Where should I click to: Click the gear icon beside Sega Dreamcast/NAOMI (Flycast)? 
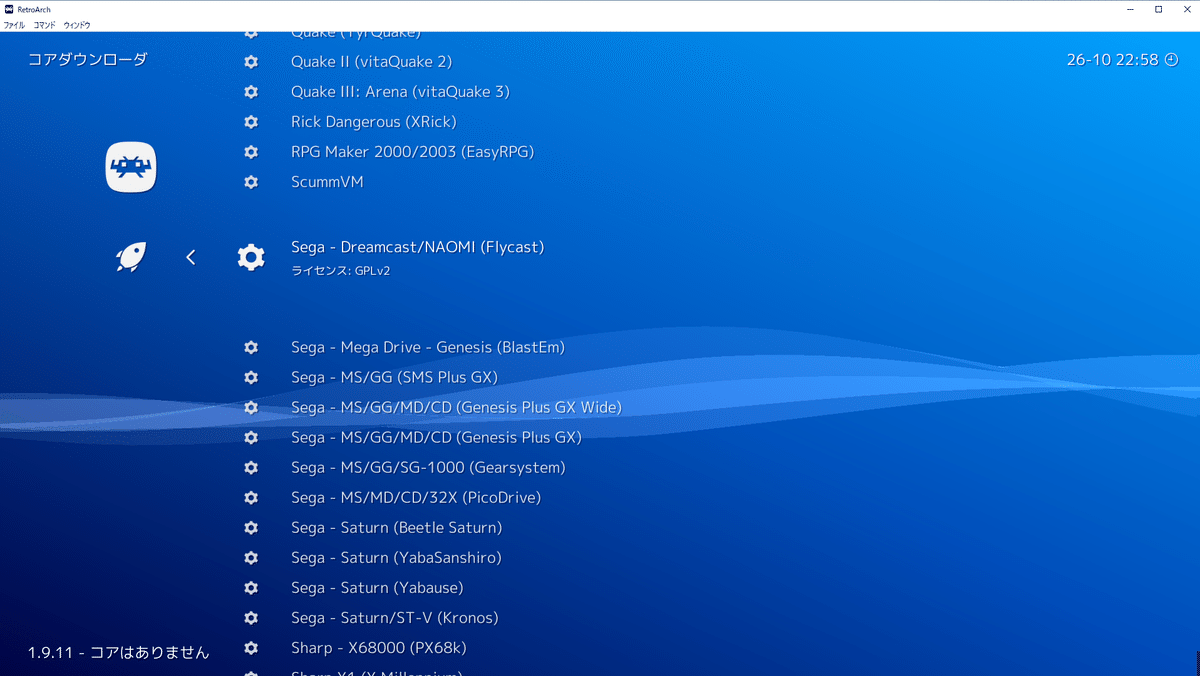click(251, 257)
